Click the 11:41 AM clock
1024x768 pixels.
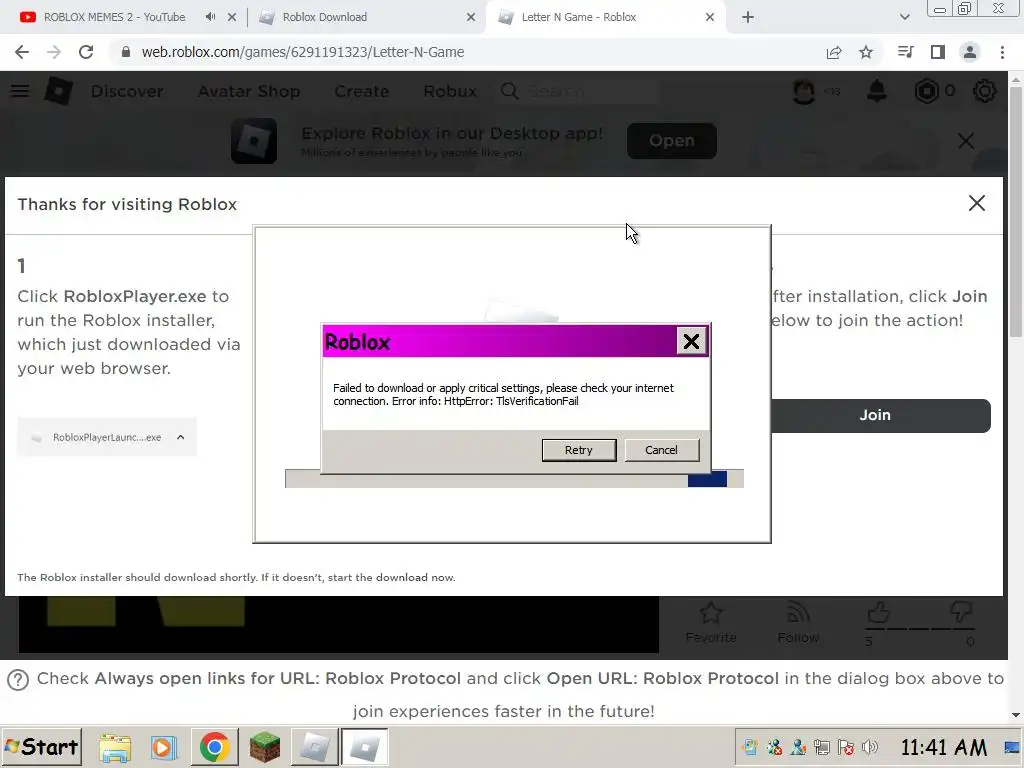click(x=944, y=747)
